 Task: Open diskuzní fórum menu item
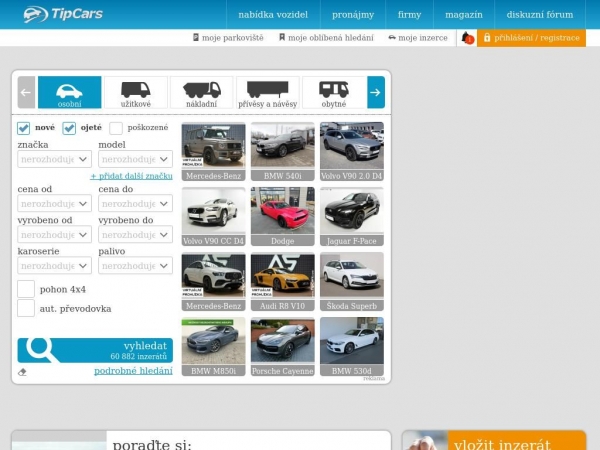click(540, 15)
